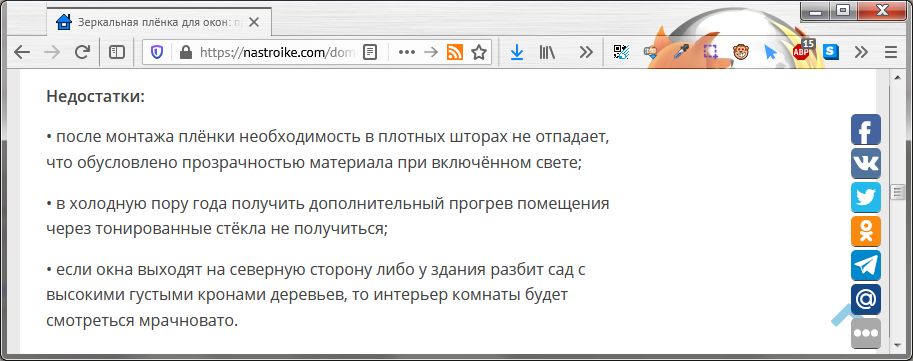Open the blue S extension icon

pos(831,52)
